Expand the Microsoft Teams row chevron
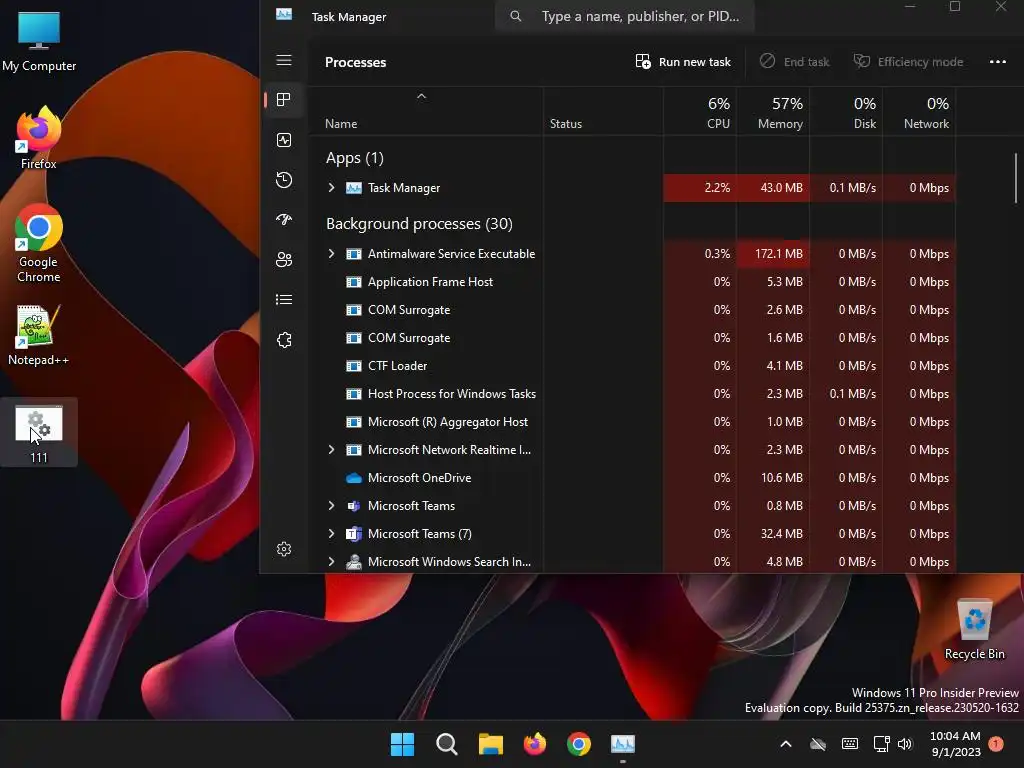Image resolution: width=1024 pixels, height=768 pixels. point(331,505)
